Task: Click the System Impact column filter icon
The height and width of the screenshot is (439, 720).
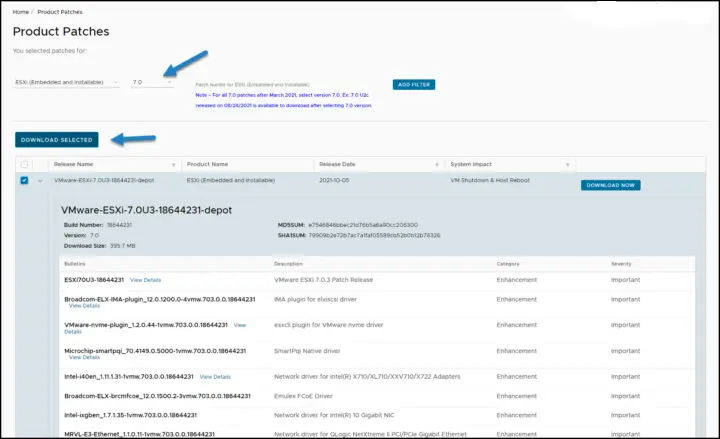Action: click(568, 165)
